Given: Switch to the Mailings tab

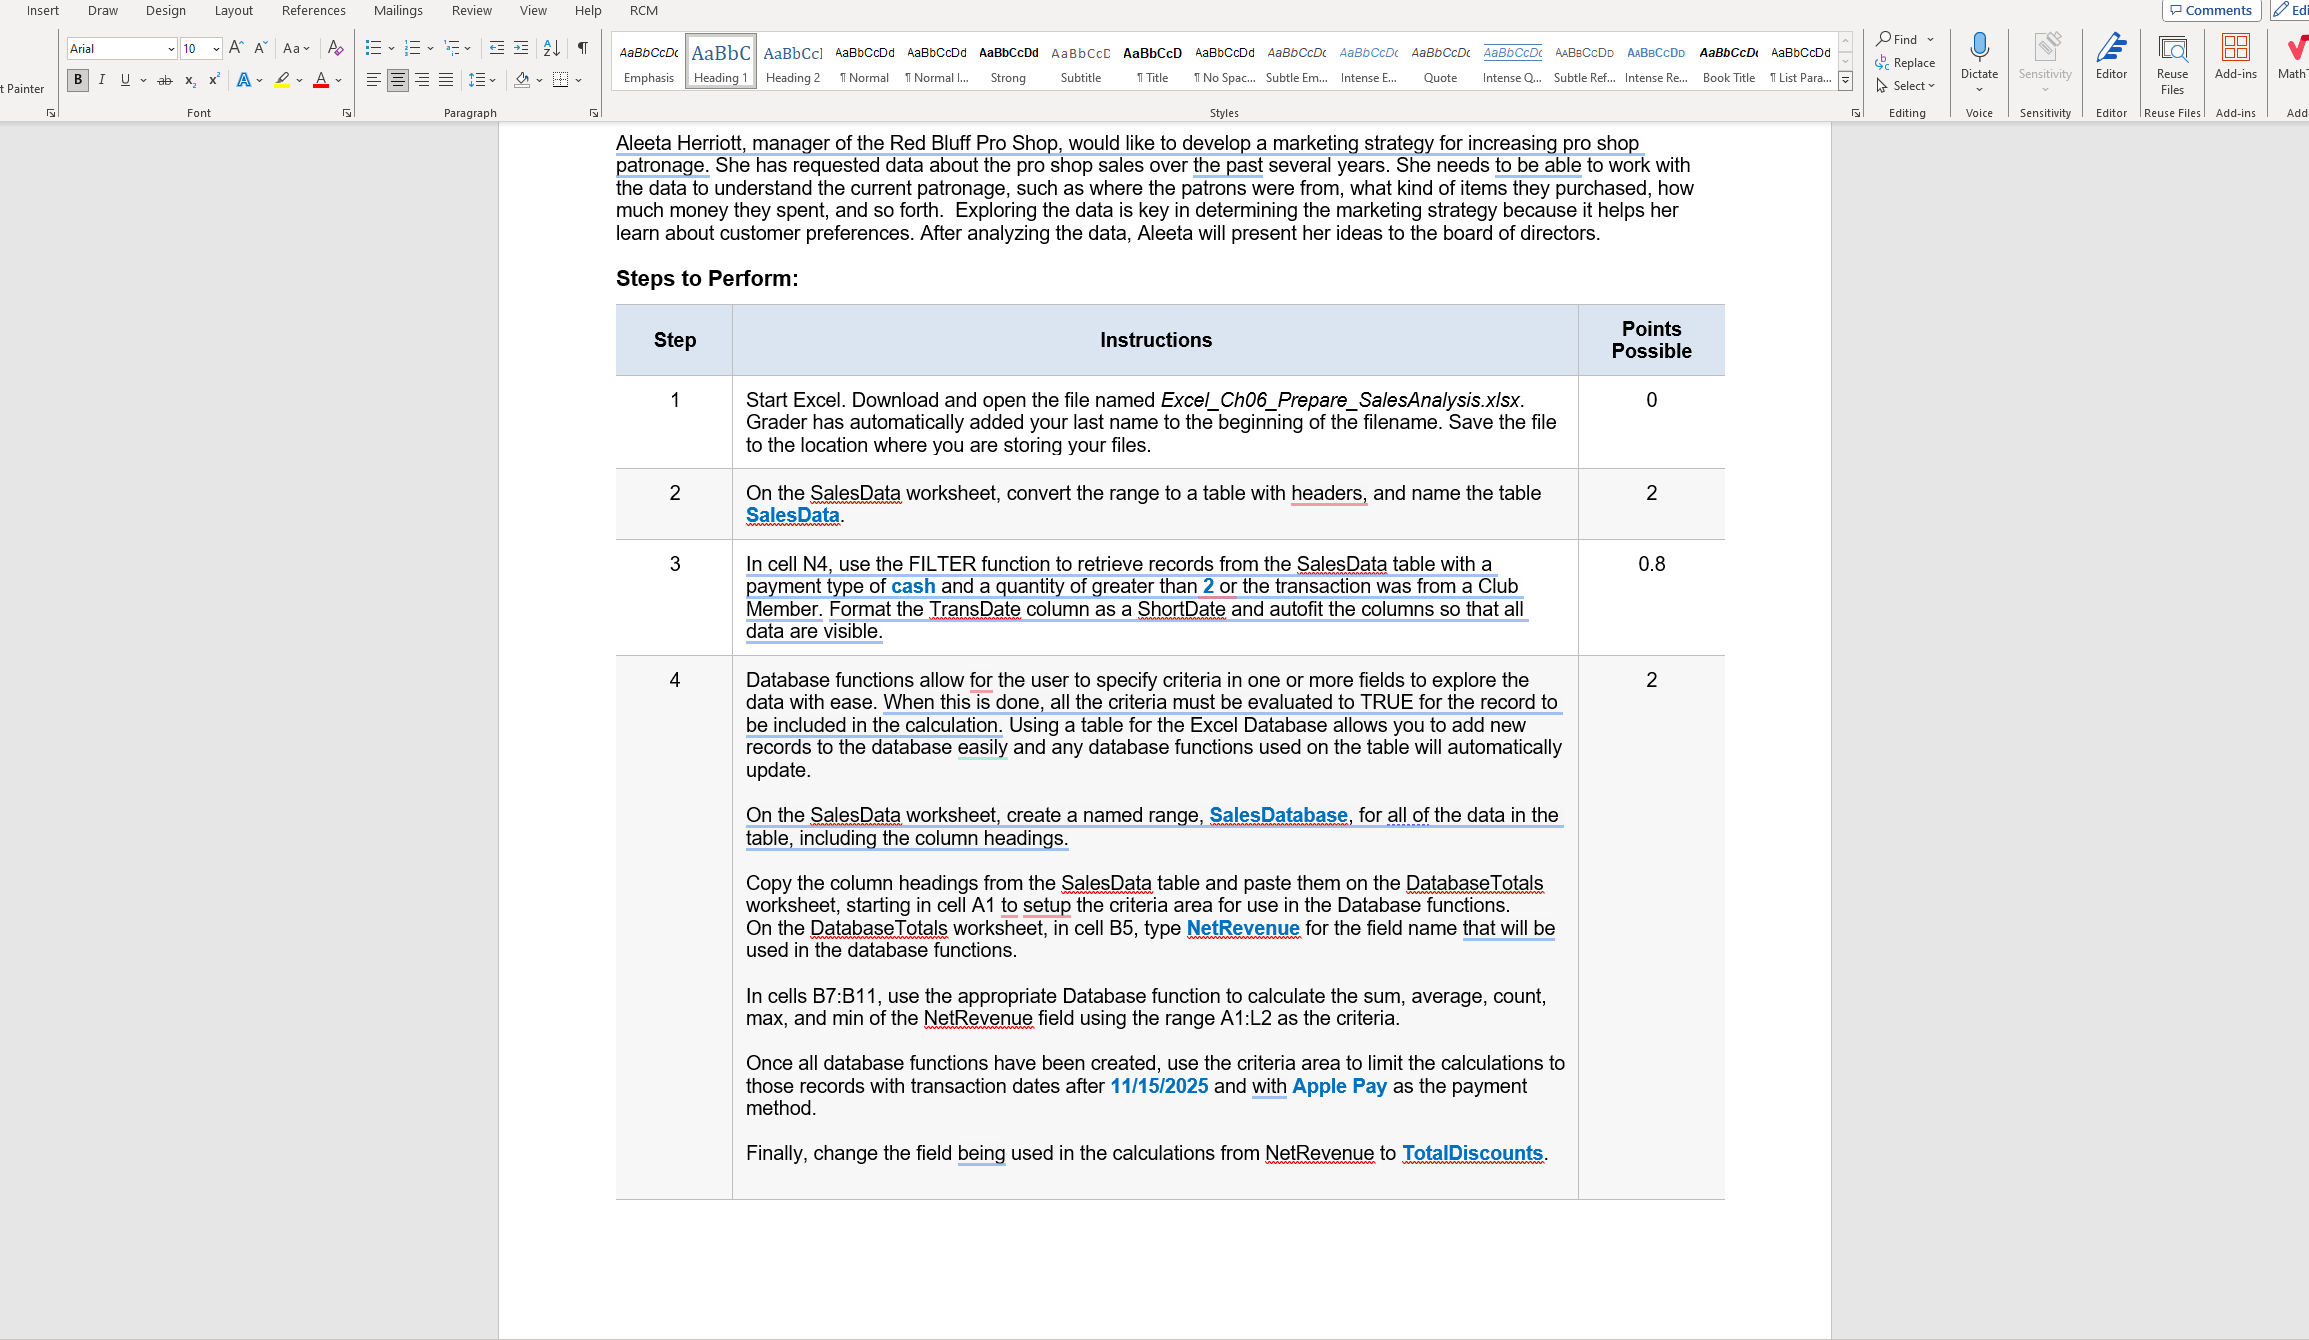Looking at the screenshot, I should pyautogui.click(x=398, y=11).
